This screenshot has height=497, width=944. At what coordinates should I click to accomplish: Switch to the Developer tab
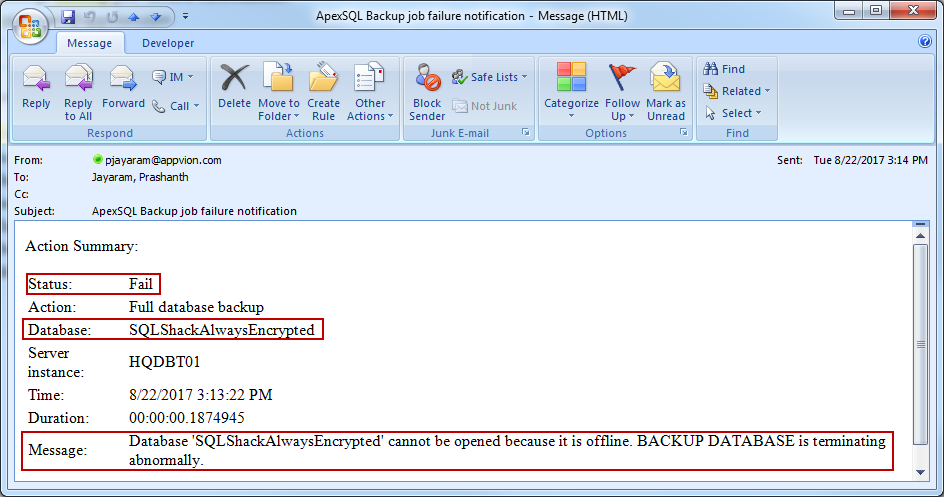[168, 43]
